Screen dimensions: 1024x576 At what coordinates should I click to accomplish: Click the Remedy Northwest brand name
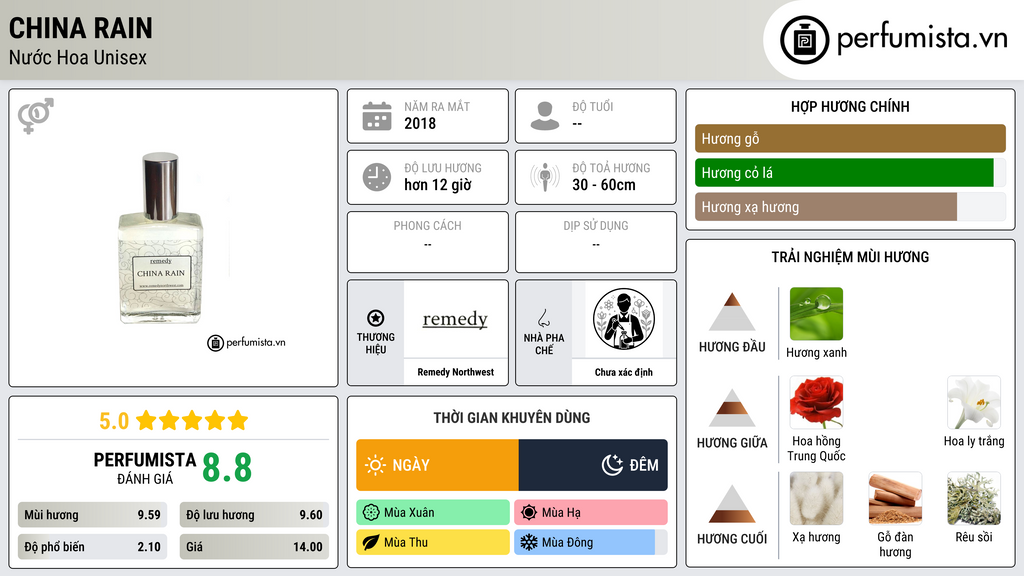tap(455, 372)
